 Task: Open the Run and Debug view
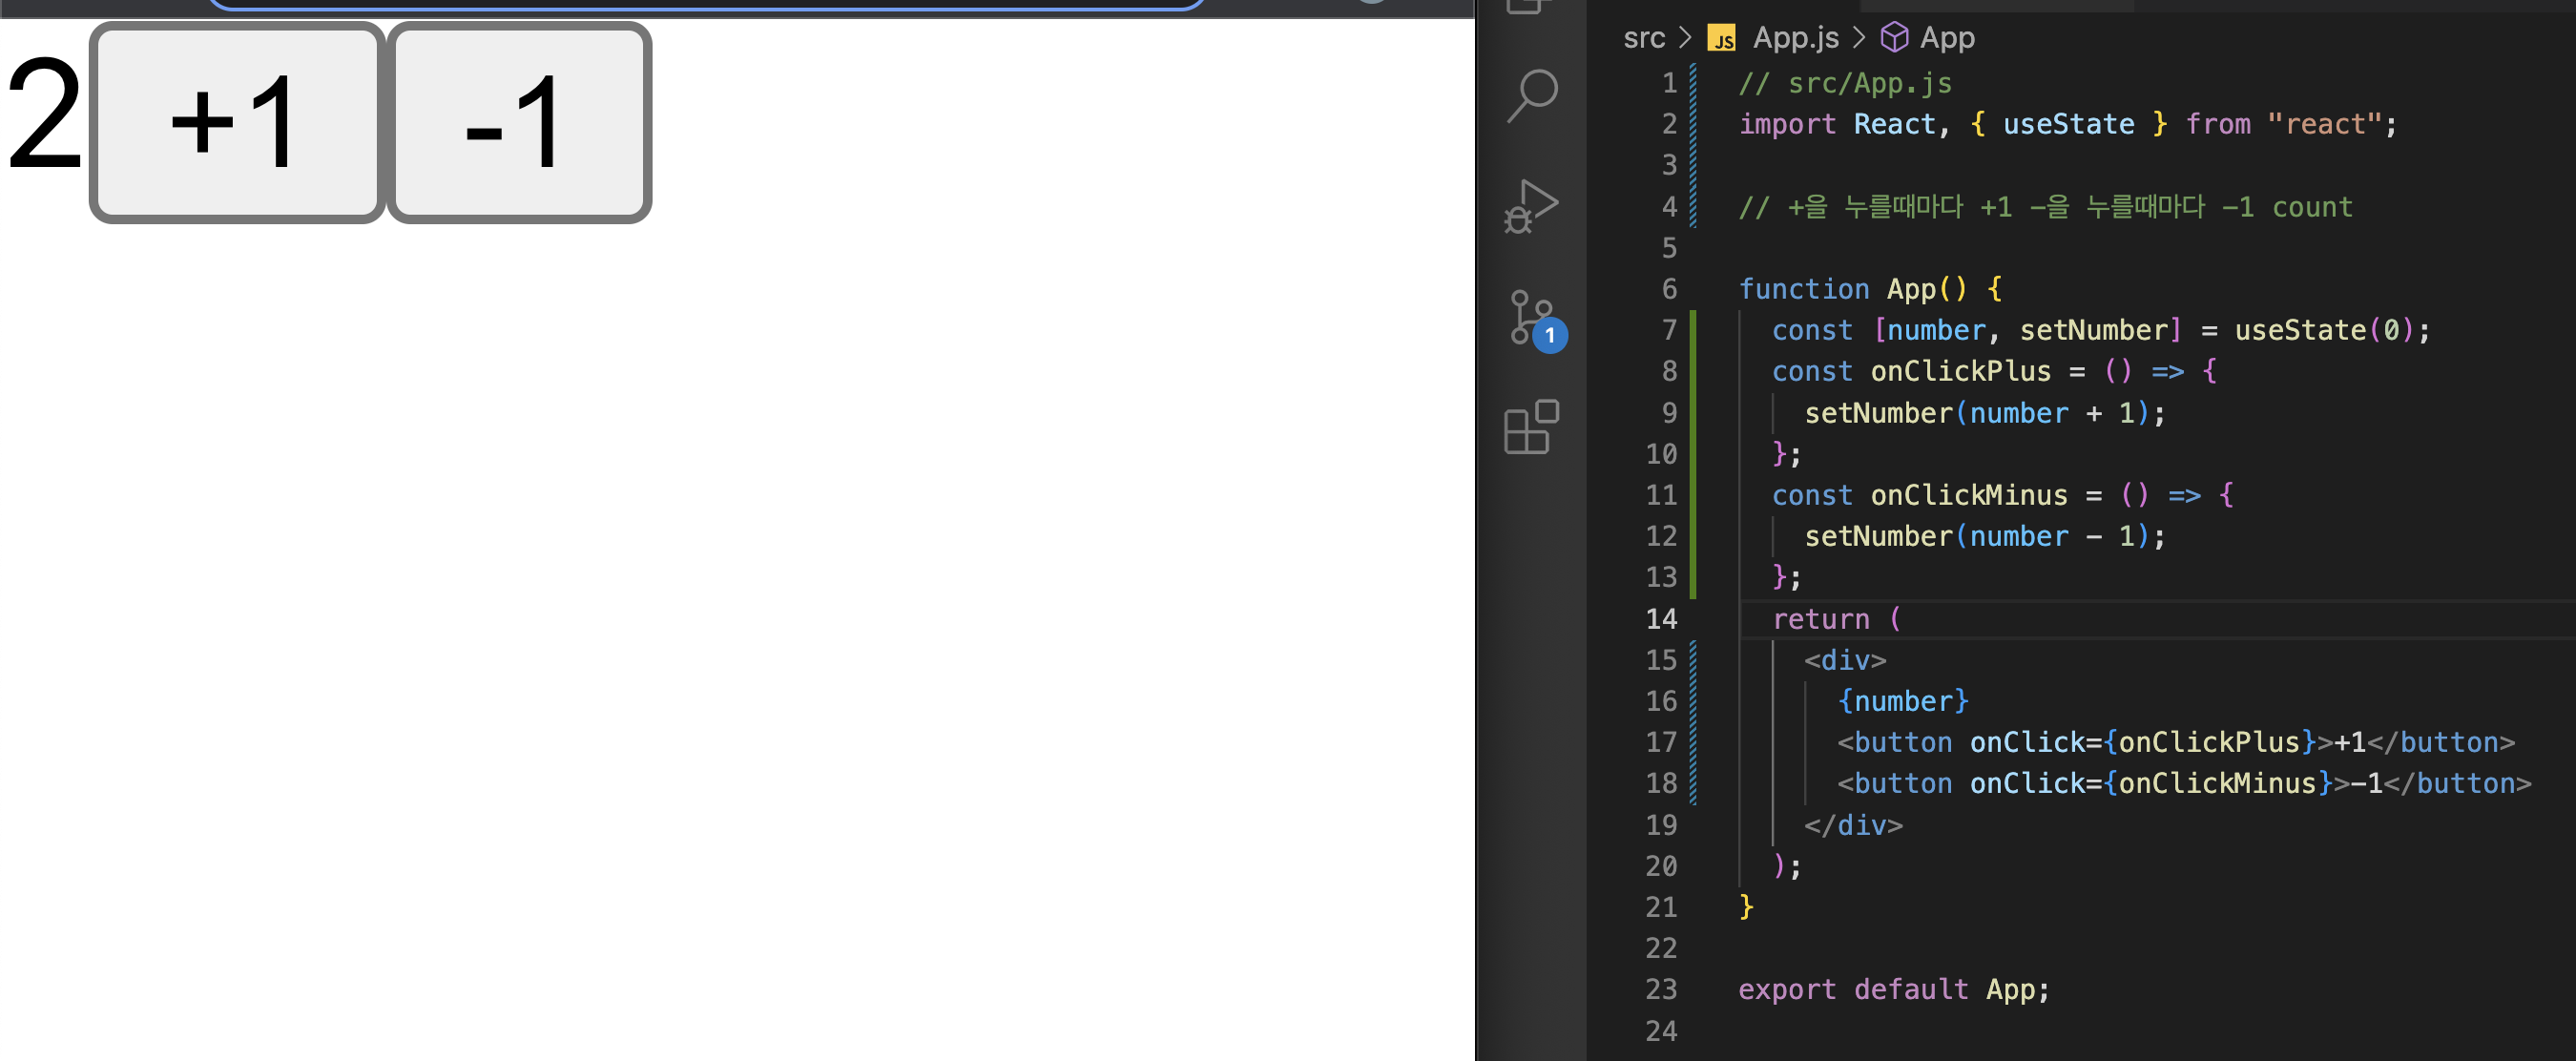click(1531, 206)
